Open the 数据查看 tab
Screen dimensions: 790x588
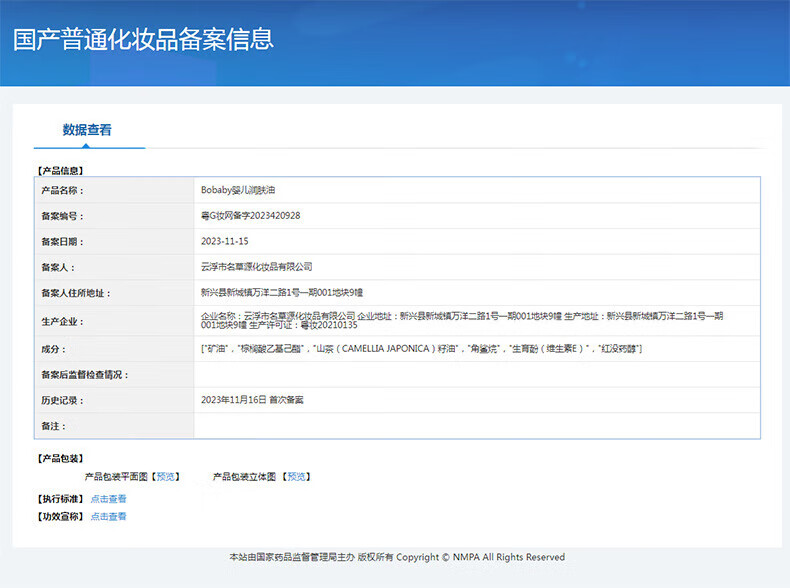pos(87,130)
